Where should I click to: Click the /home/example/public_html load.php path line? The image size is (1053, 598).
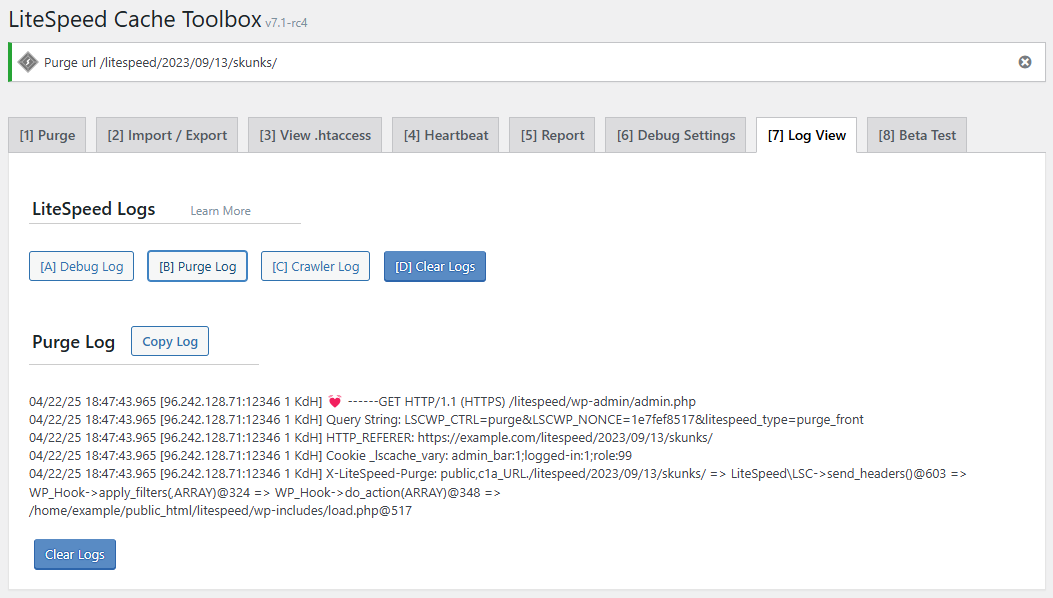click(x=220, y=511)
